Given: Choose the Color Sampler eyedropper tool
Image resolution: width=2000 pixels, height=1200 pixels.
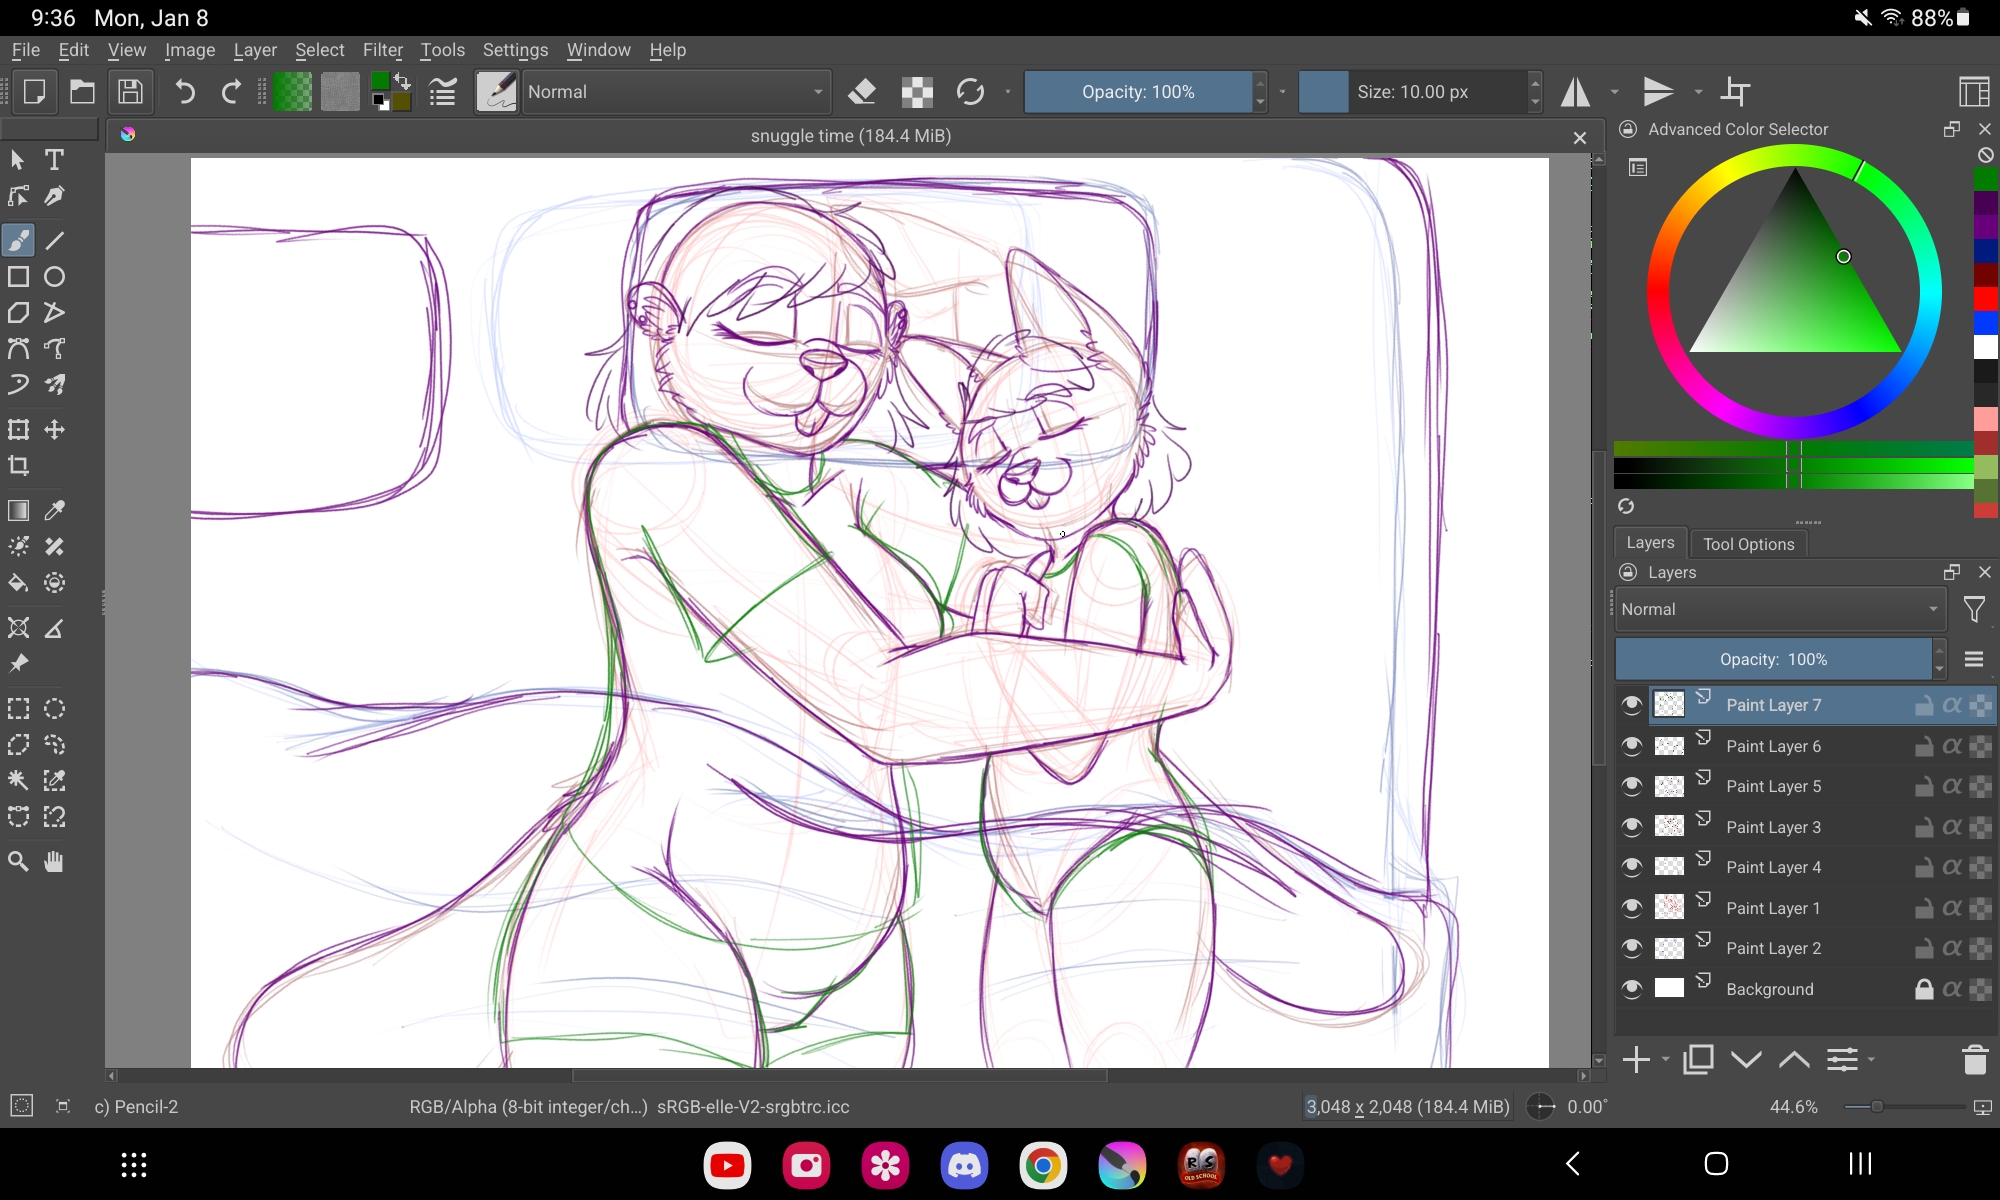Looking at the screenshot, I should (x=54, y=511).
